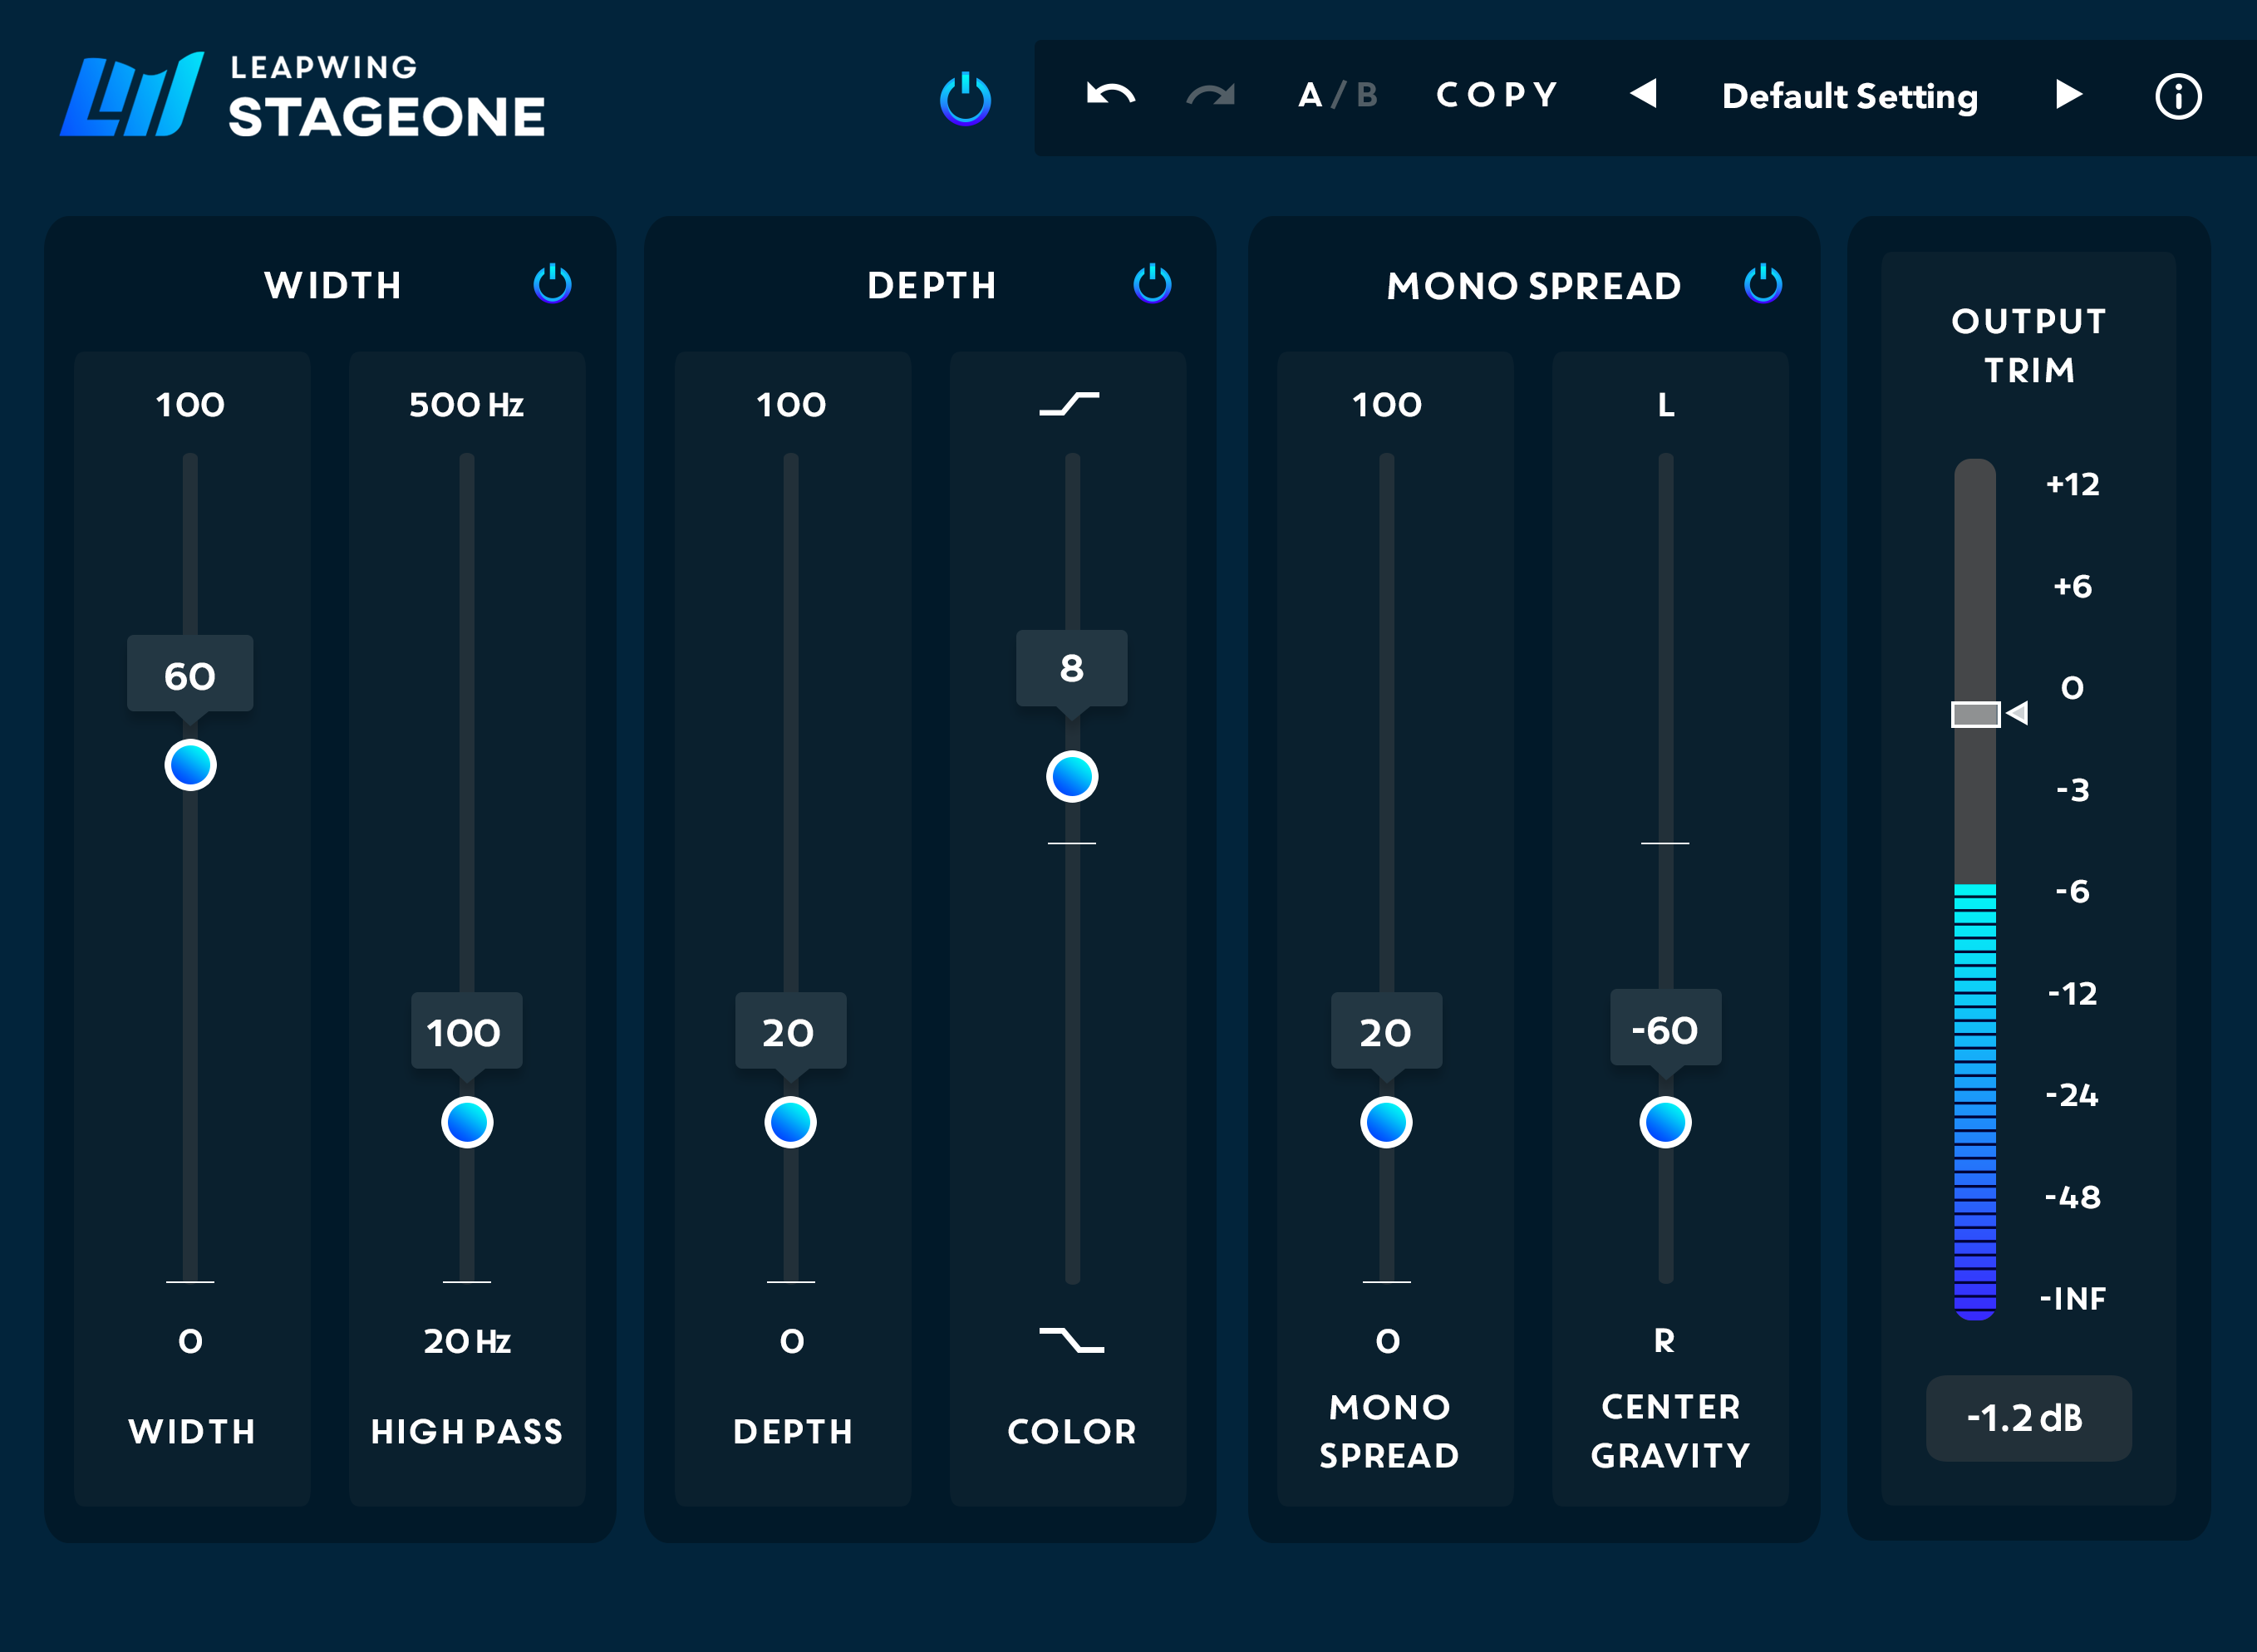Click the main StageOne power icon
Image resolution: width=2257 pixels, height=1652 pixels.
coord(963,99)
